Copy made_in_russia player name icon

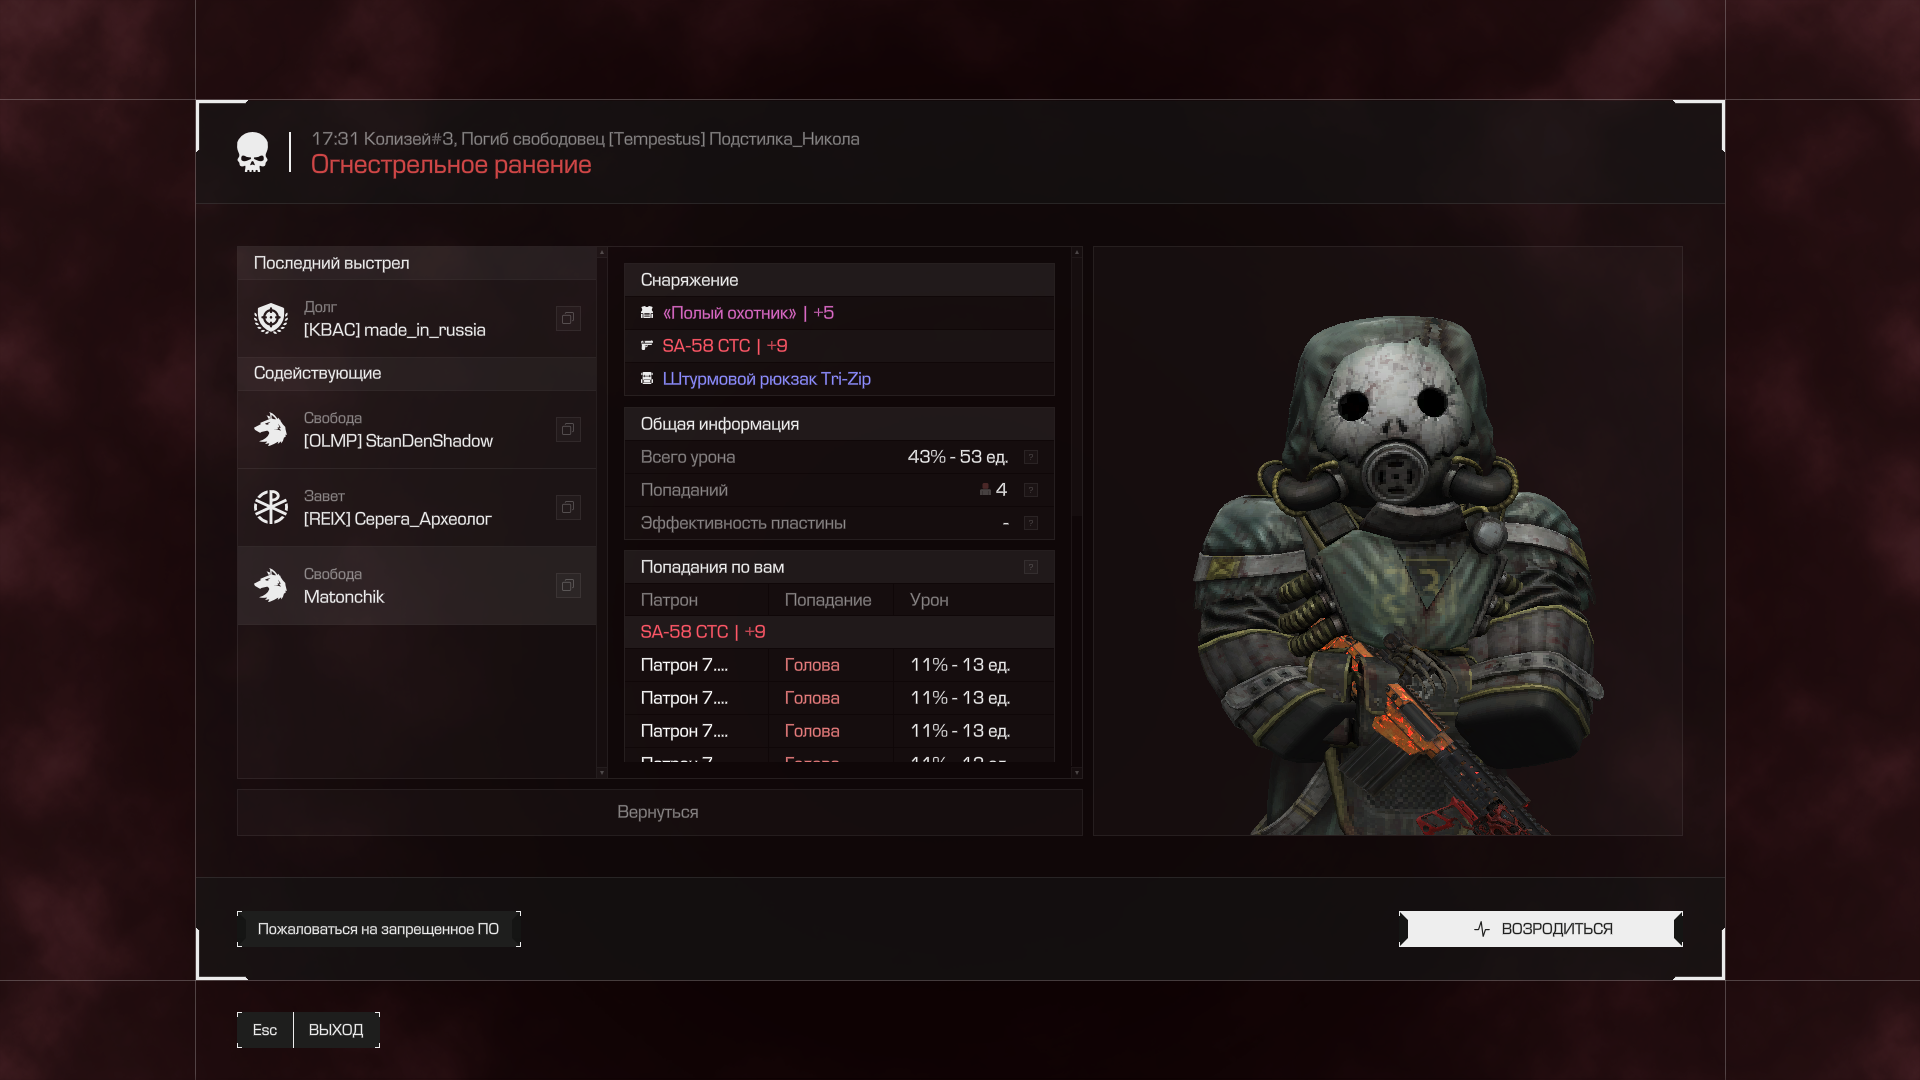pos(568,318)
